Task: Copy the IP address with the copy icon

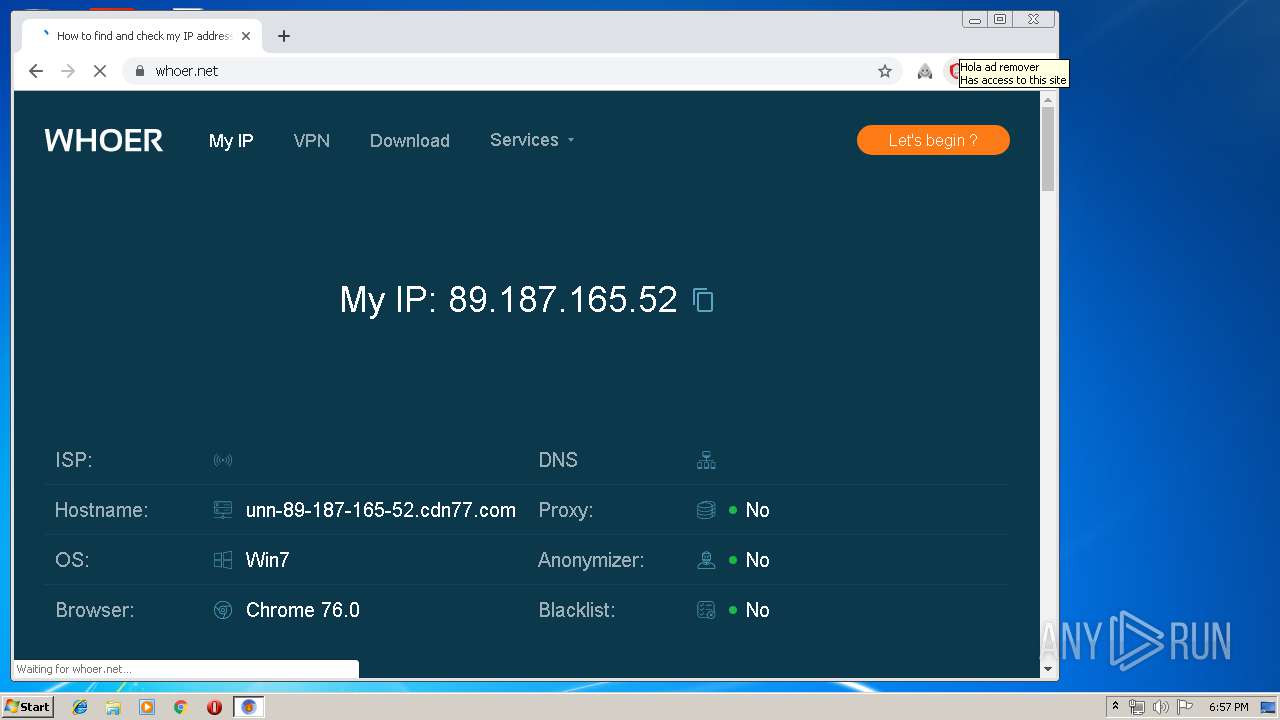Action: tap(703, 300)
